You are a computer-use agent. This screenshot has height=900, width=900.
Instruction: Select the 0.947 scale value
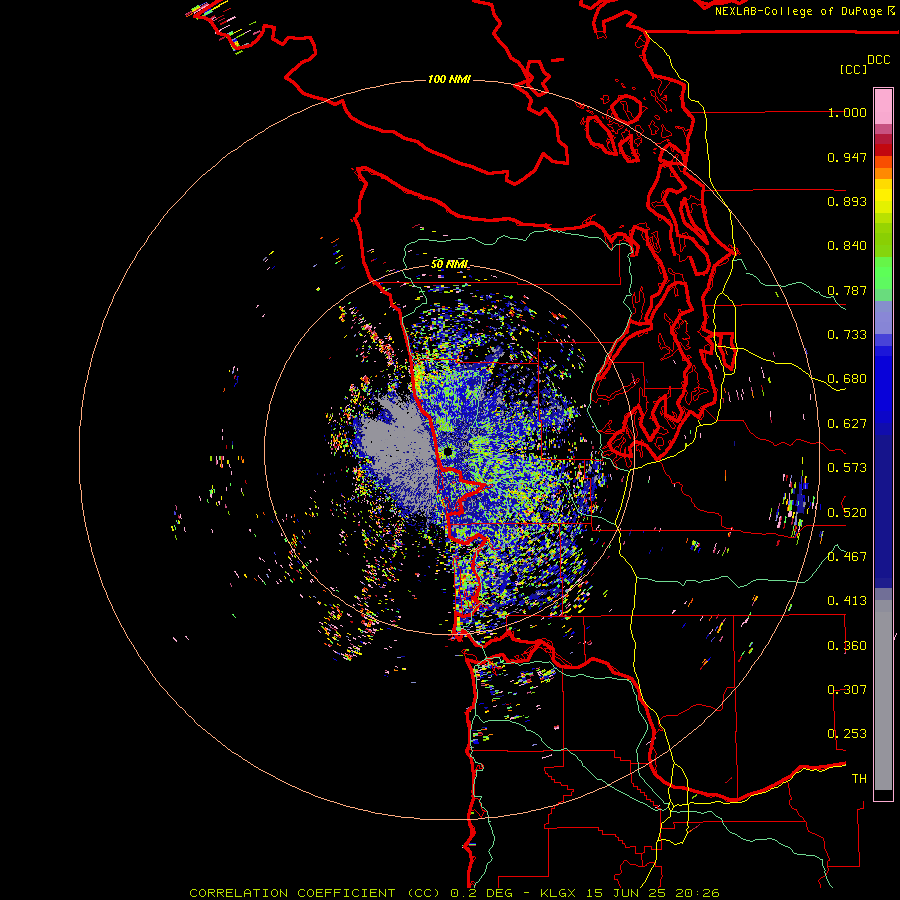tap(847, 157)
